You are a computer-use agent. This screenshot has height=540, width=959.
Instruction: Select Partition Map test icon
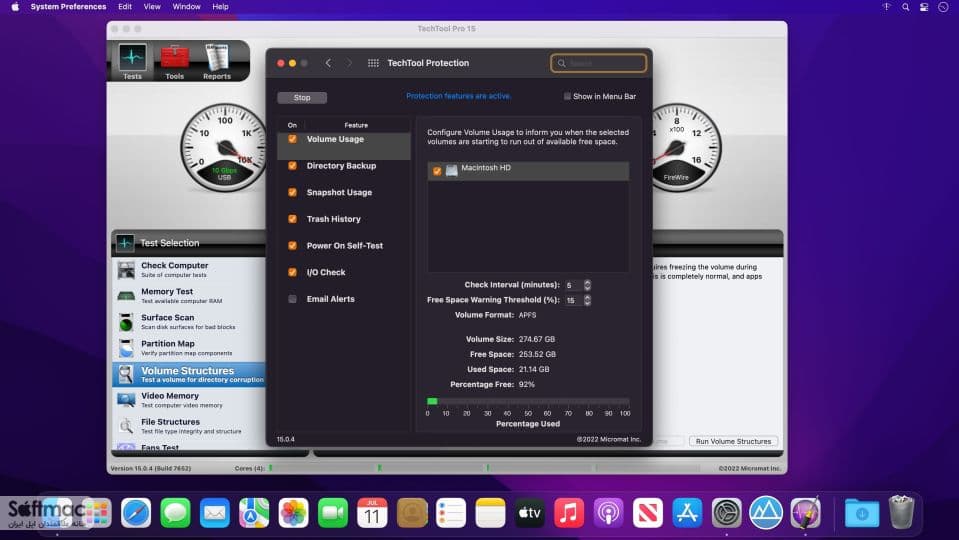pyautogui.click(x=126, y=348)
